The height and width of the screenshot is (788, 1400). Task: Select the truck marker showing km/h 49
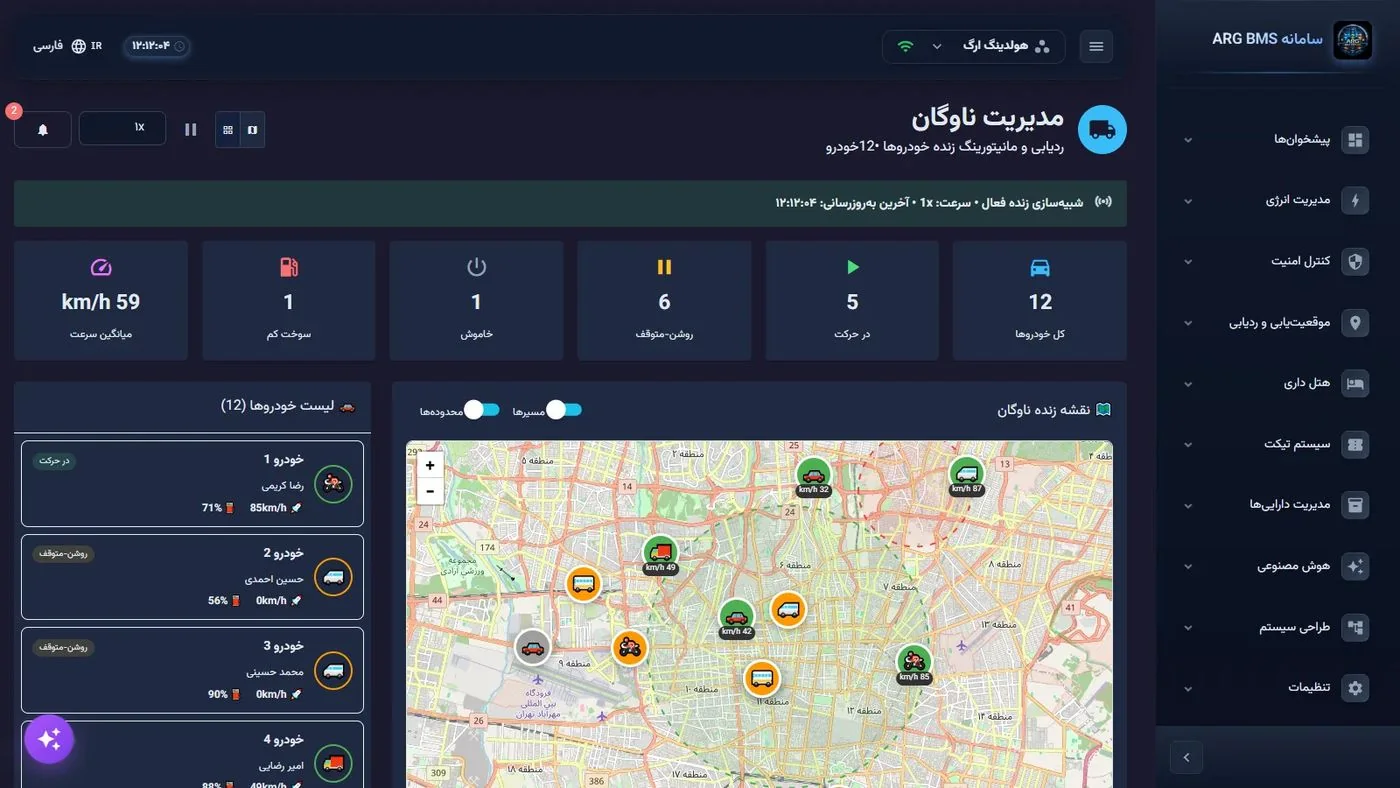(x=660, y=552)
